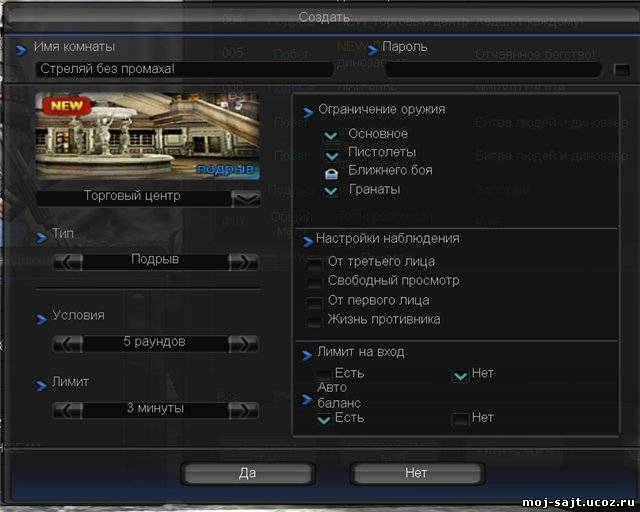Click the Имя комнаты label

coord(74,47)
